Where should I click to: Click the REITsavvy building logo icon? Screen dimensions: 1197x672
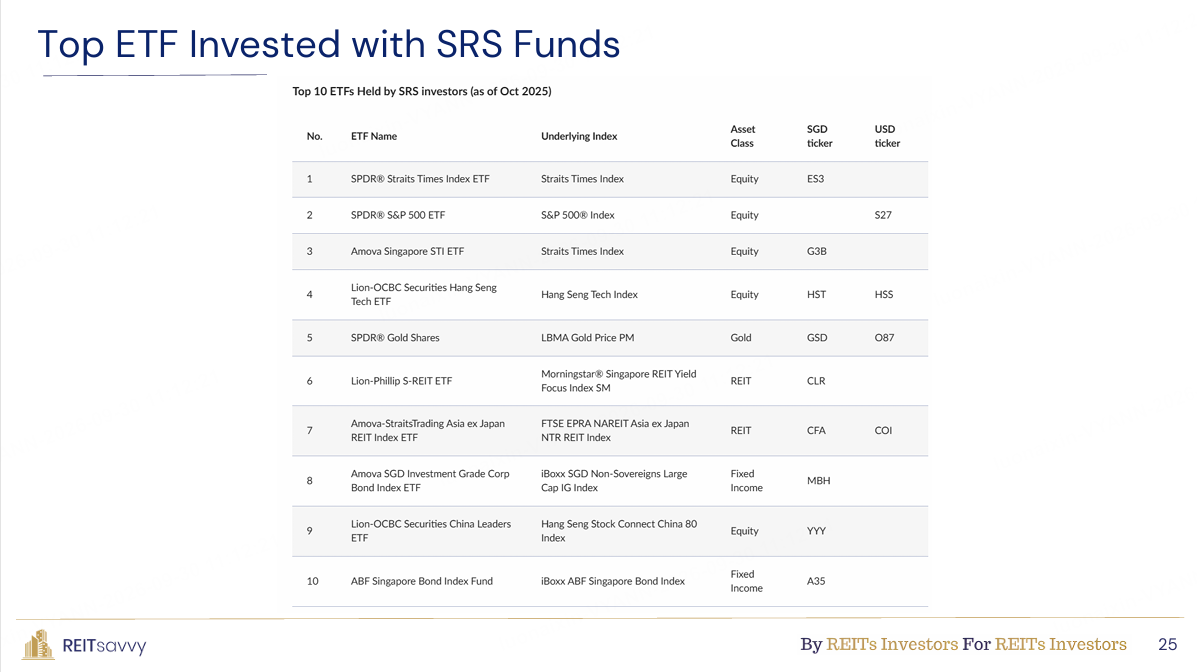38,645
